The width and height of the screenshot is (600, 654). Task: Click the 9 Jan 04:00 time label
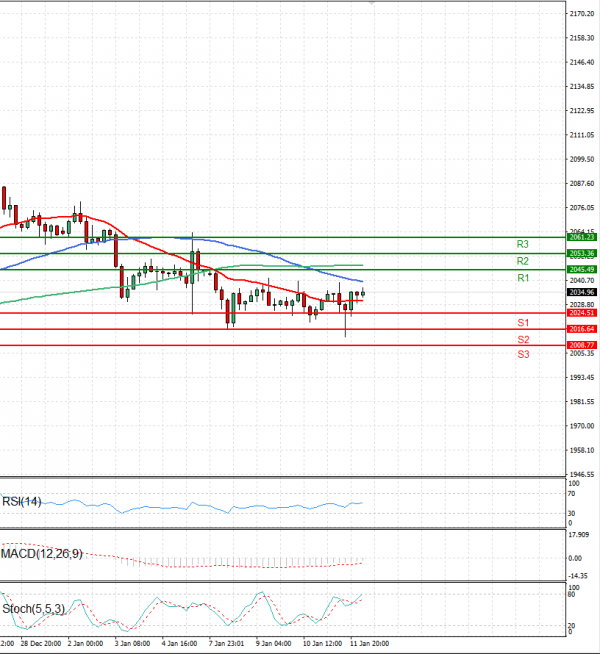274,644
